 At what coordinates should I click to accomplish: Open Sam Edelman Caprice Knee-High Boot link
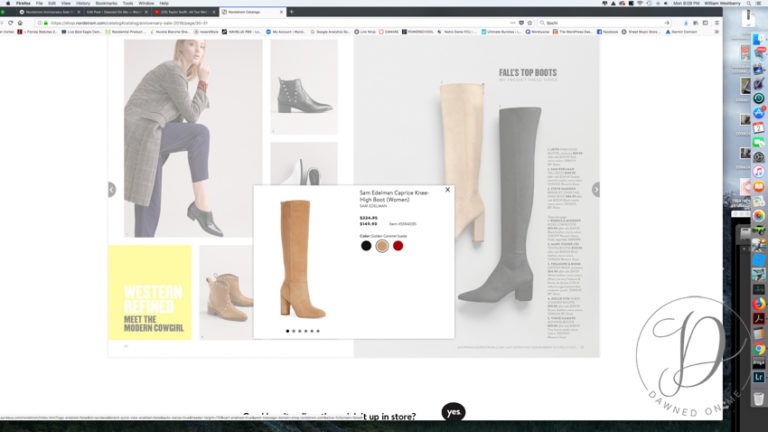pos(394,196)
